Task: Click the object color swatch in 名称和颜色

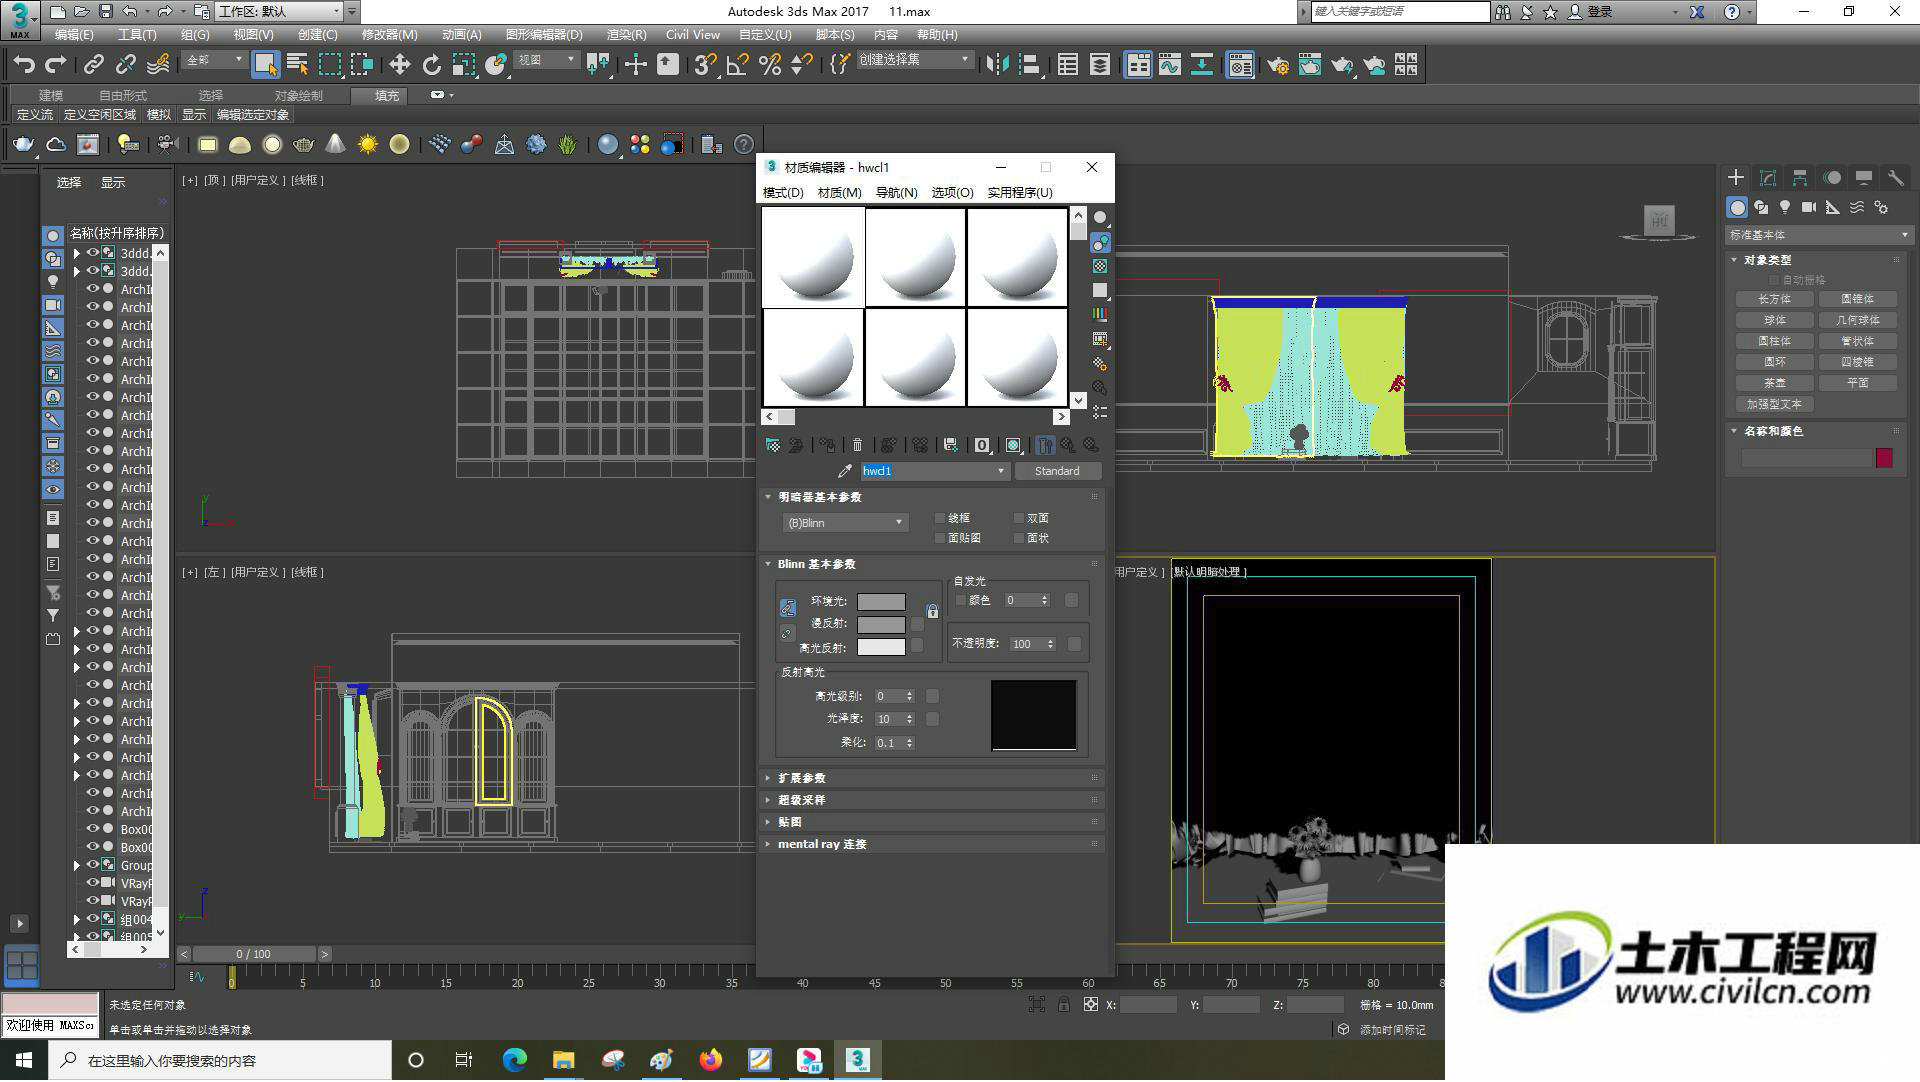Action: point(1884,458)
